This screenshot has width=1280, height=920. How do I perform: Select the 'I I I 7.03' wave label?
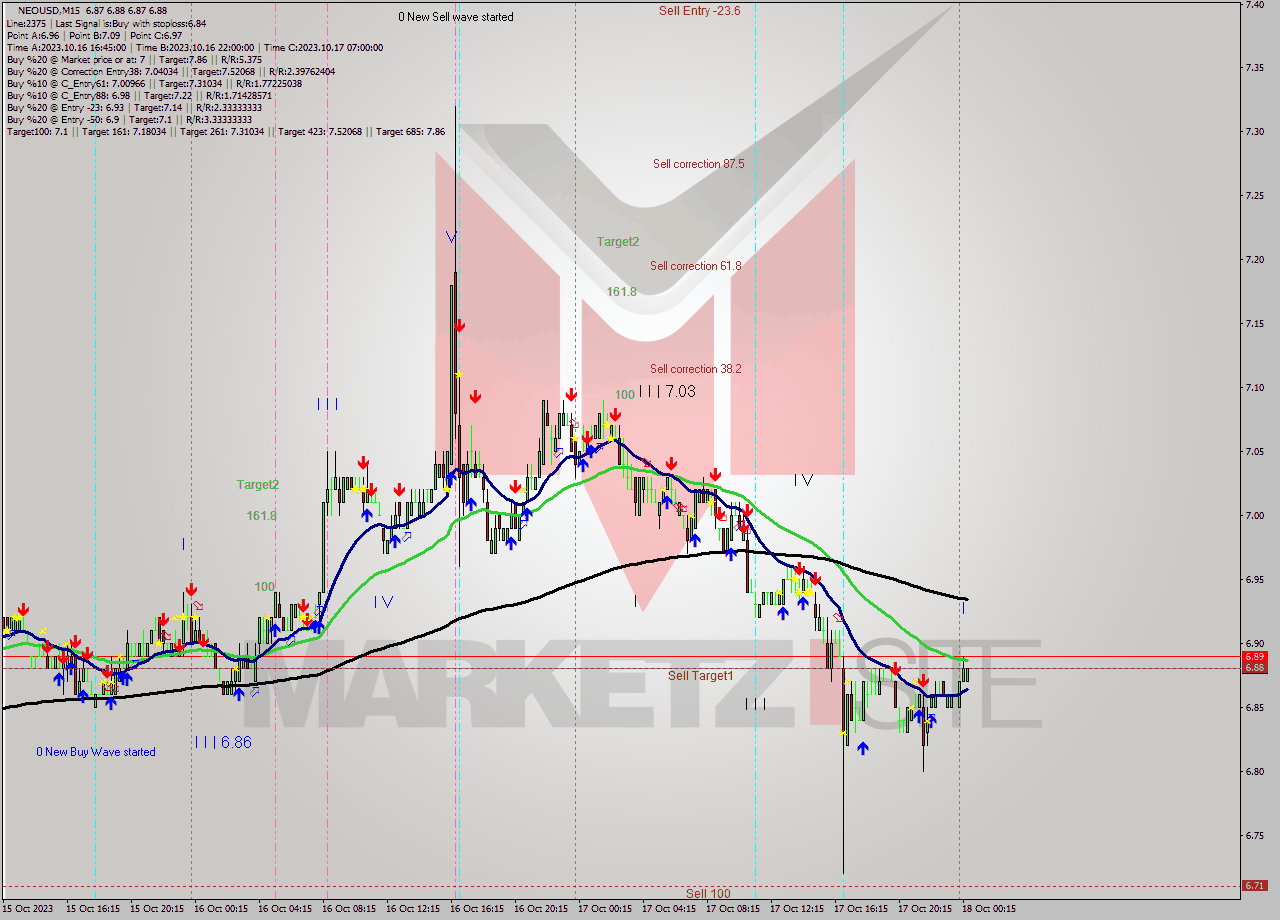point(667,392)
